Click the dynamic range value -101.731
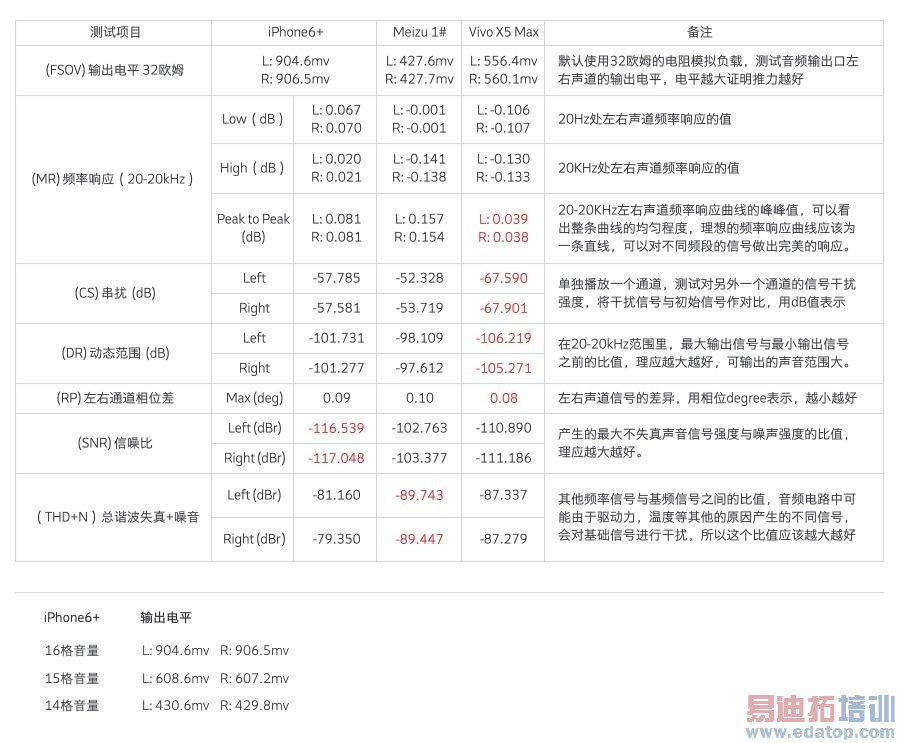 click(x=336, y=338)
